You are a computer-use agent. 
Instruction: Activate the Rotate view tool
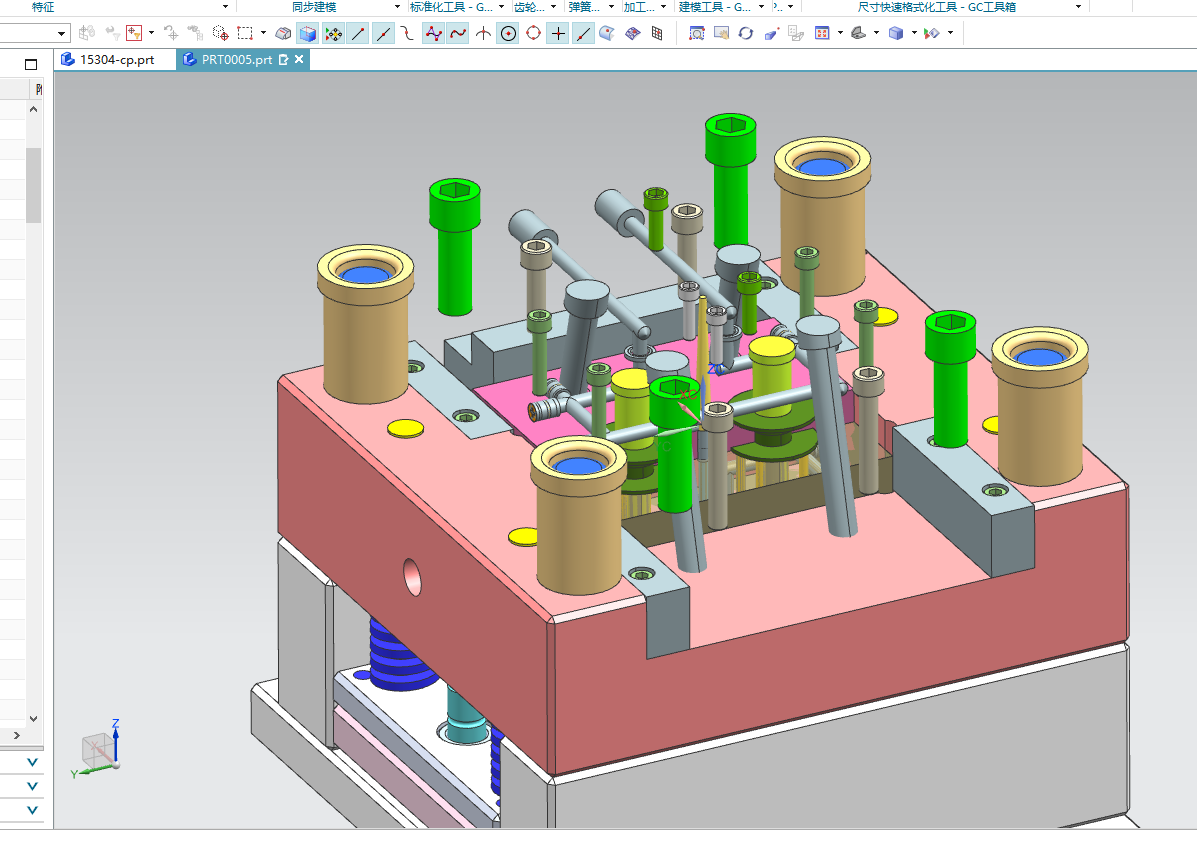tap(746, 33)
